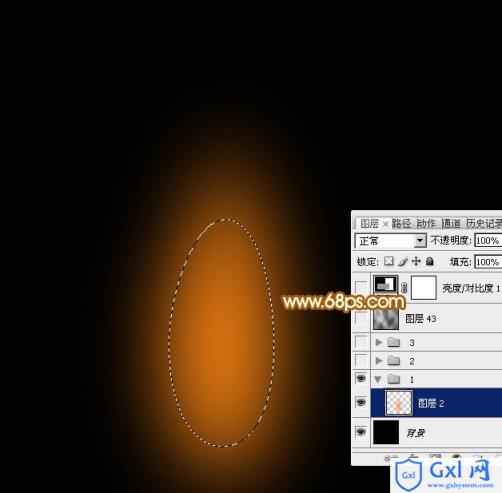
Task: Click the link icon on 亮度/对比度 1 layer
Action: [x=404, y=287]
